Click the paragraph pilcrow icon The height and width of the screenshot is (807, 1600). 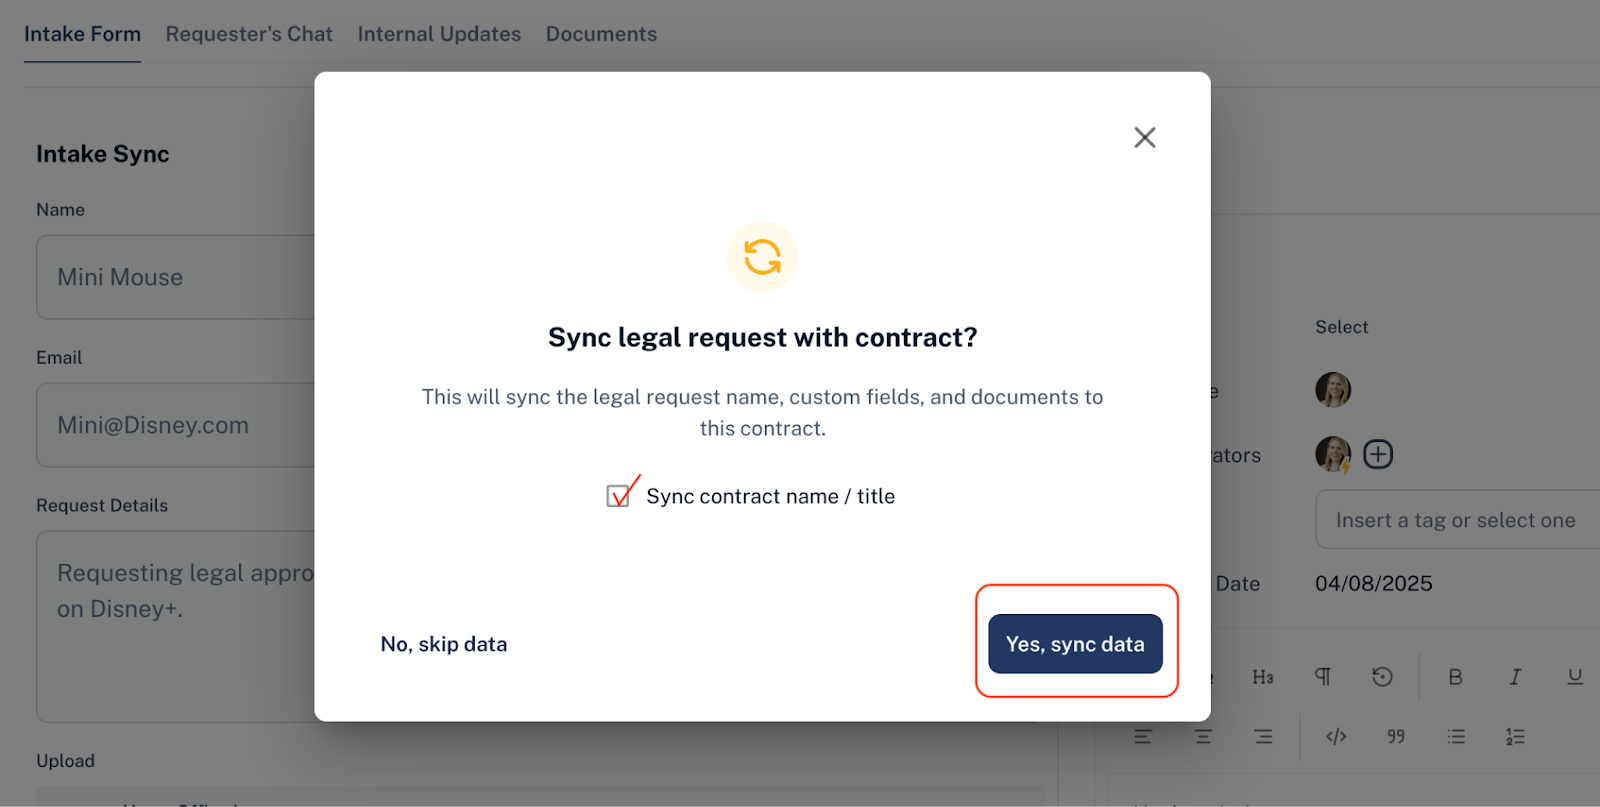1323,677
